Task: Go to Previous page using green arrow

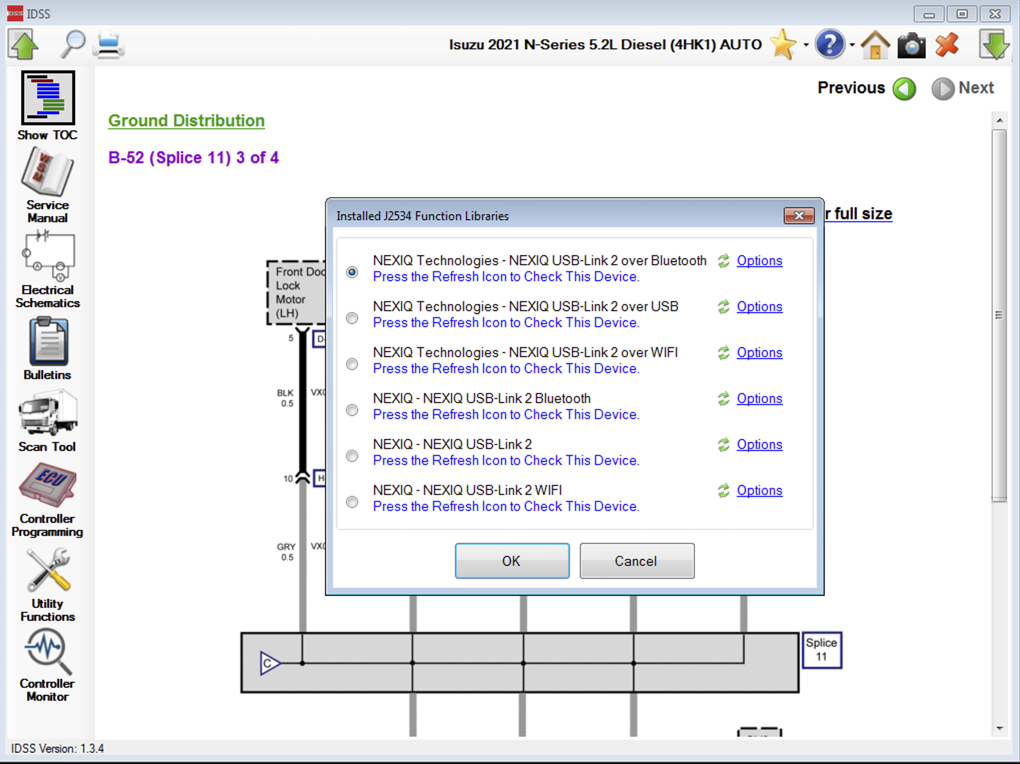Action: tap(904, 89)
